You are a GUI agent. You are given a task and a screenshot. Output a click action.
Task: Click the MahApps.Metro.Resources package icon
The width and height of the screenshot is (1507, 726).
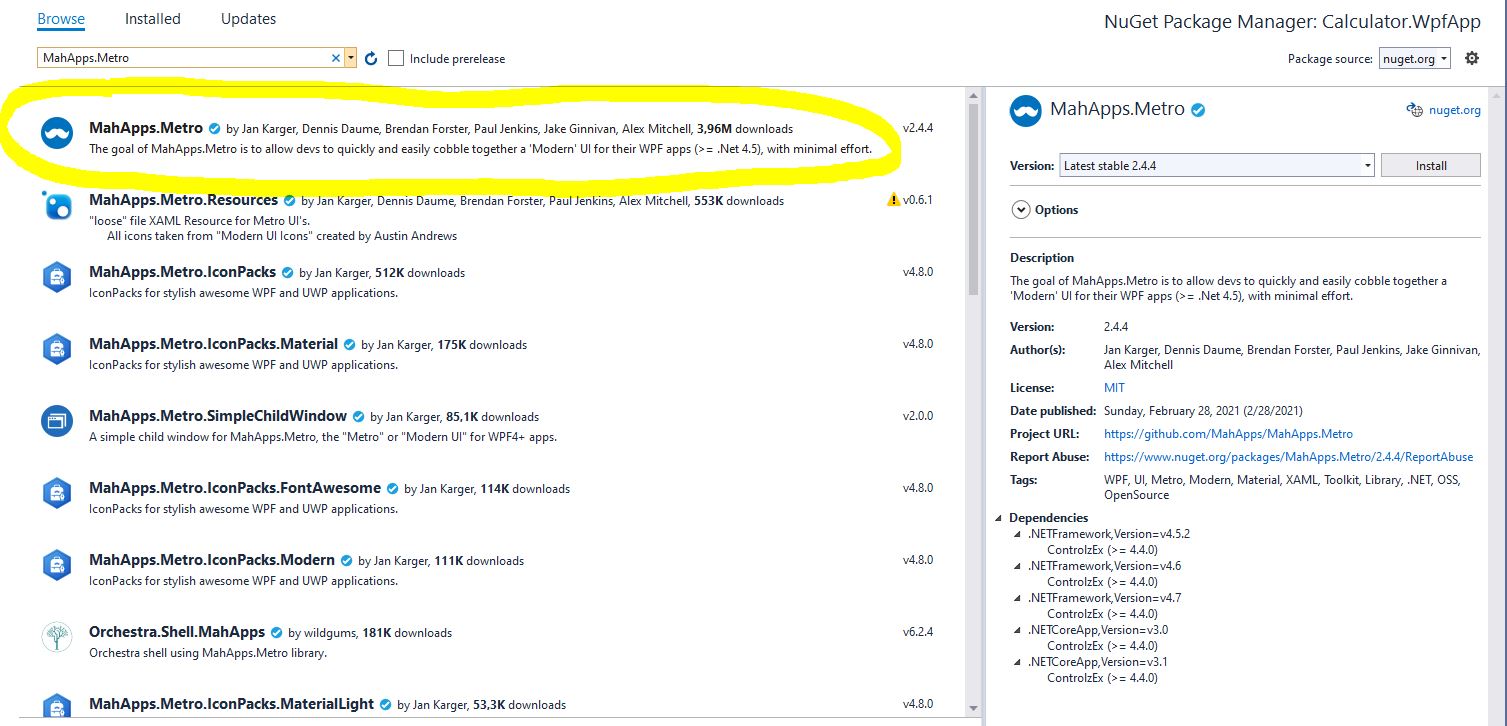(57, 206)
